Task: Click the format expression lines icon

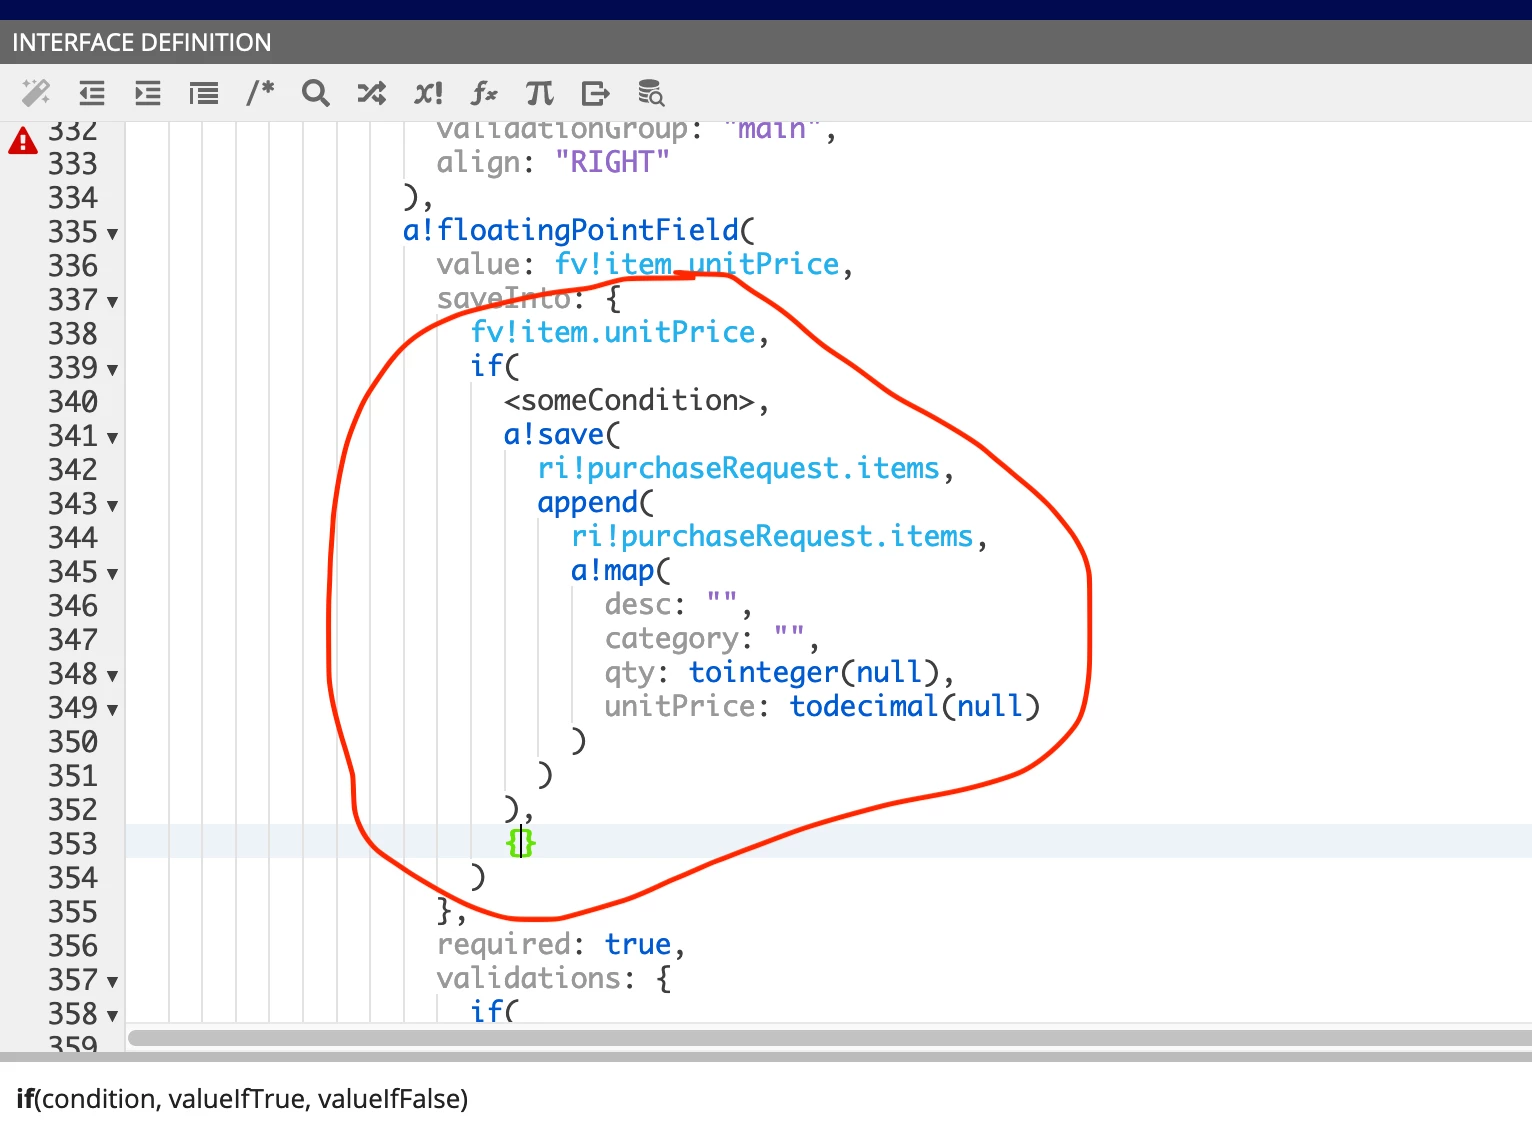Action: click(204, 93)
